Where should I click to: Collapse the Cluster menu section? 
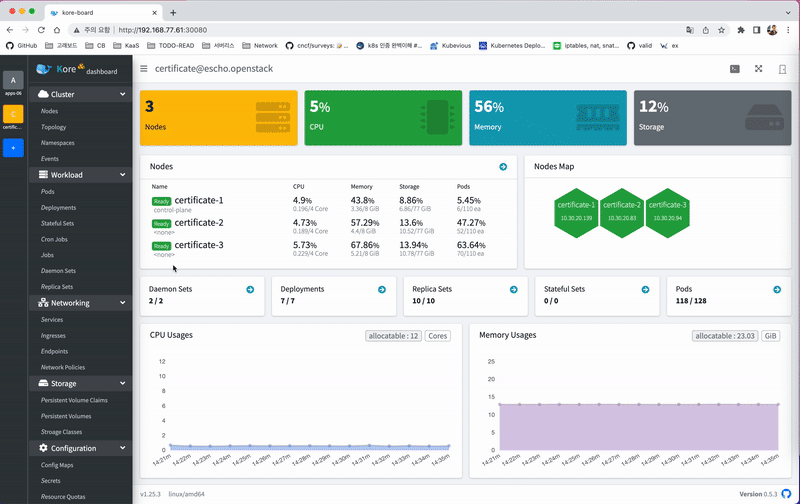[x=80, y=94]
